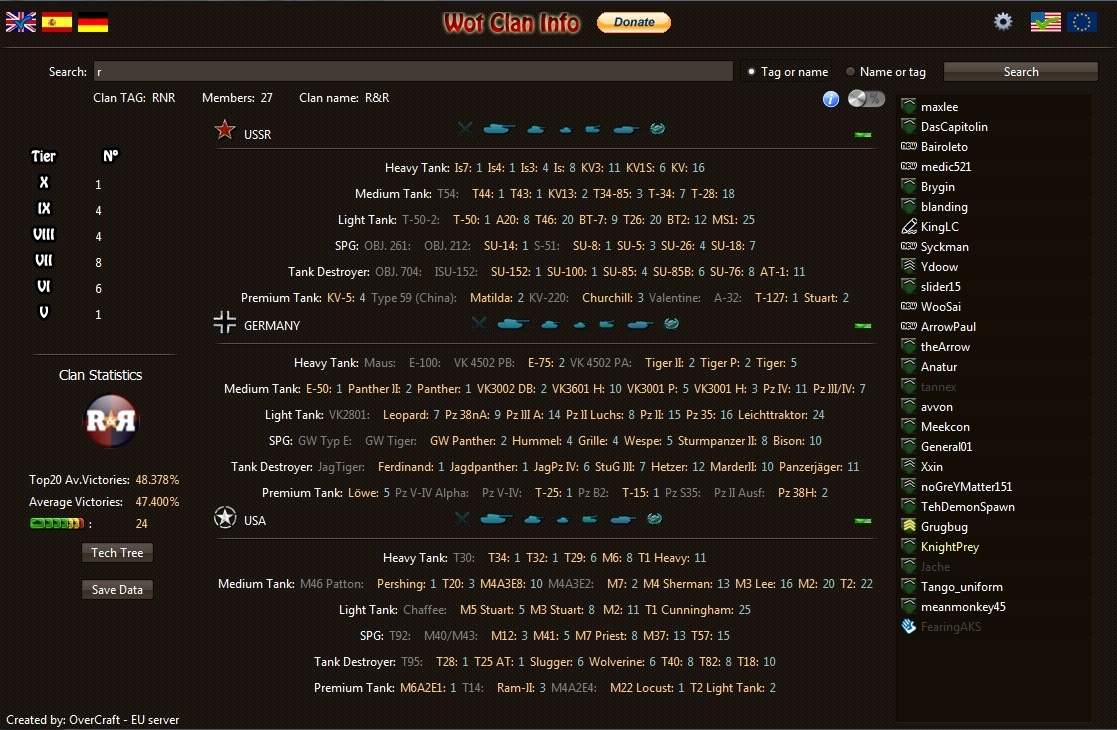Image resolution: width=1117 pixels, height=730 pixels.
Task: Select member Grugbug in list
Action: point(944,527)
